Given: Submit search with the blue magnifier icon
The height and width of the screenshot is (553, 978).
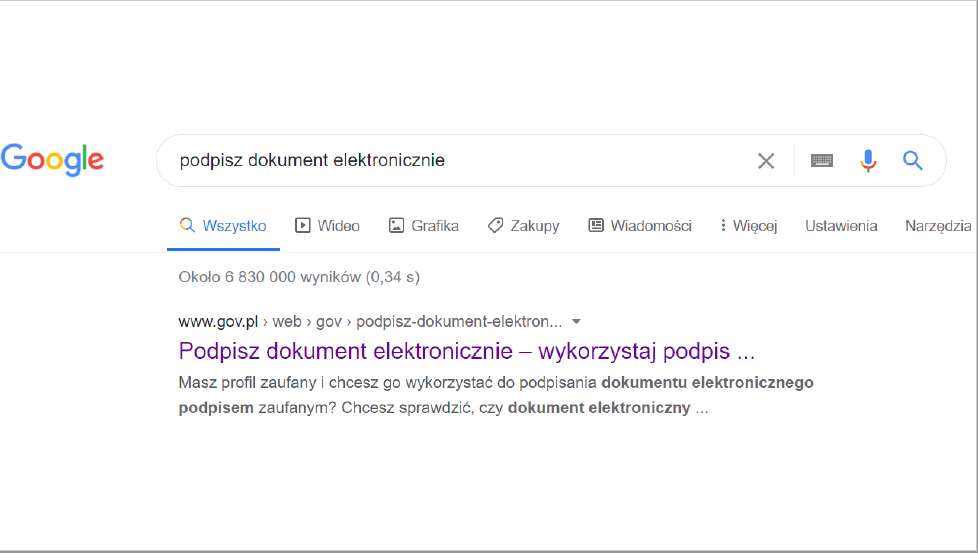Looking at the screenshot, I should coord(913,161).
